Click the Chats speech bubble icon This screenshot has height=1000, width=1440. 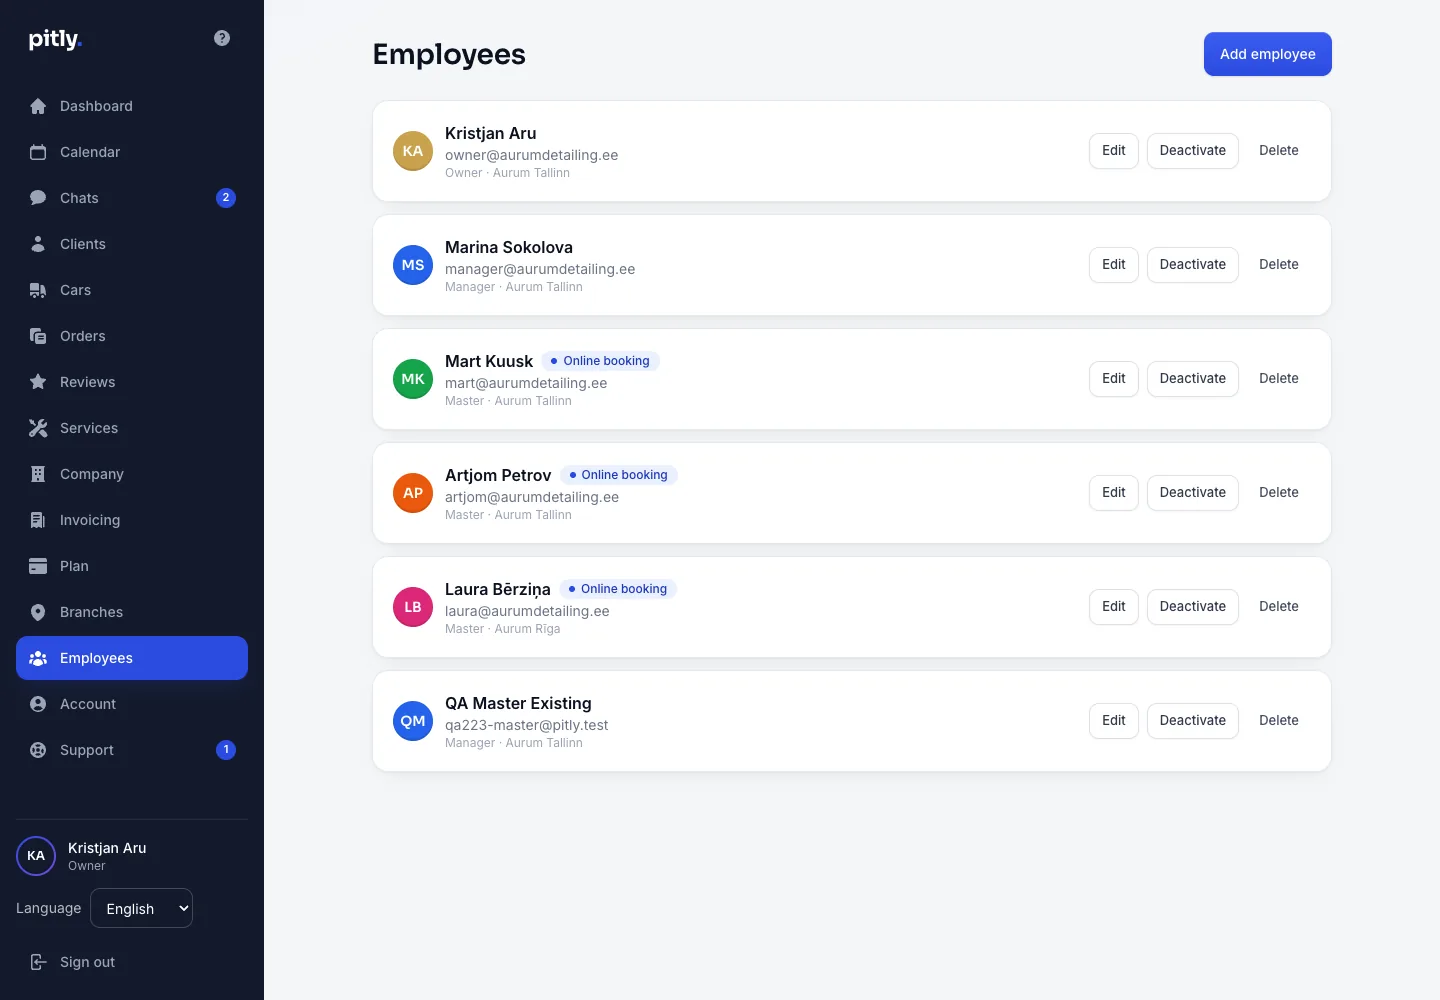(38, 198)
